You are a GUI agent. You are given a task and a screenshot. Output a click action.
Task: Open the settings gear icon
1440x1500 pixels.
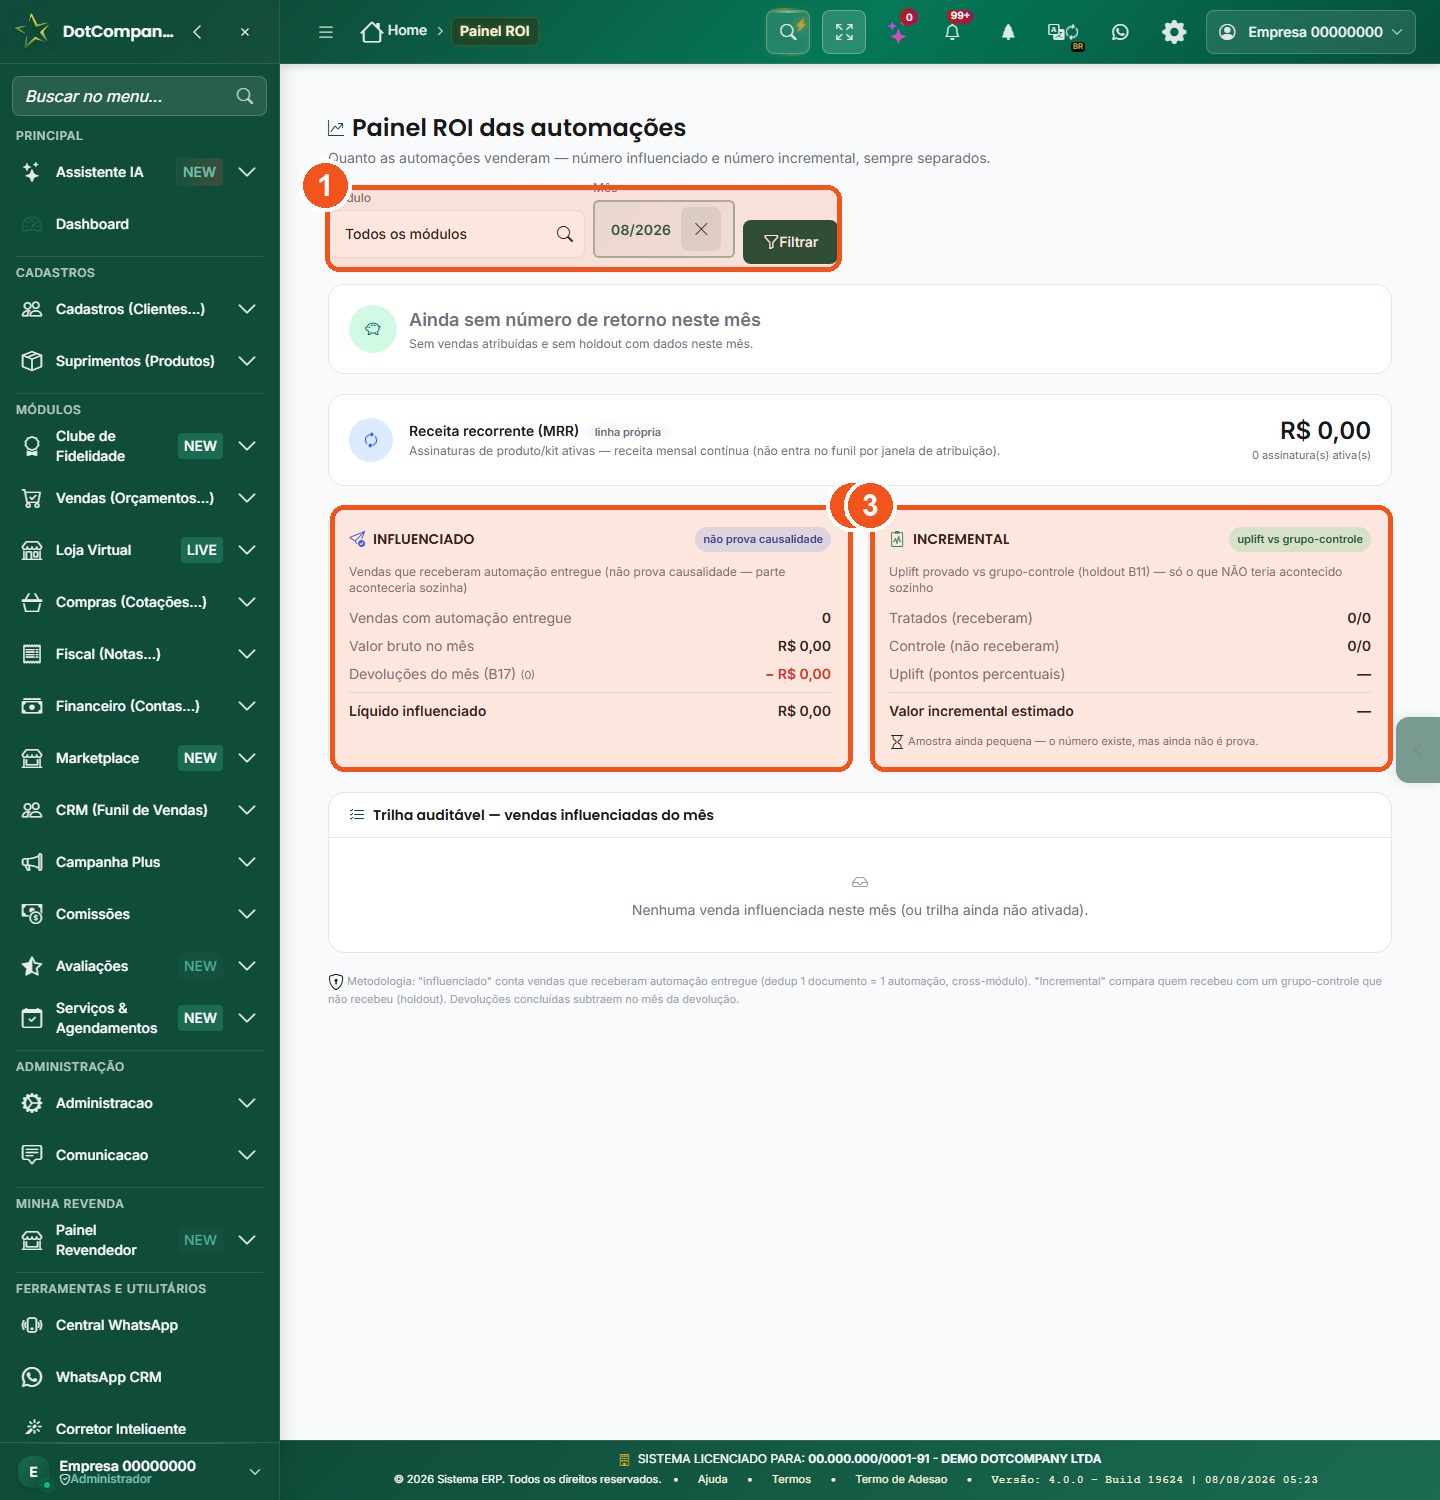(1174, 32)
